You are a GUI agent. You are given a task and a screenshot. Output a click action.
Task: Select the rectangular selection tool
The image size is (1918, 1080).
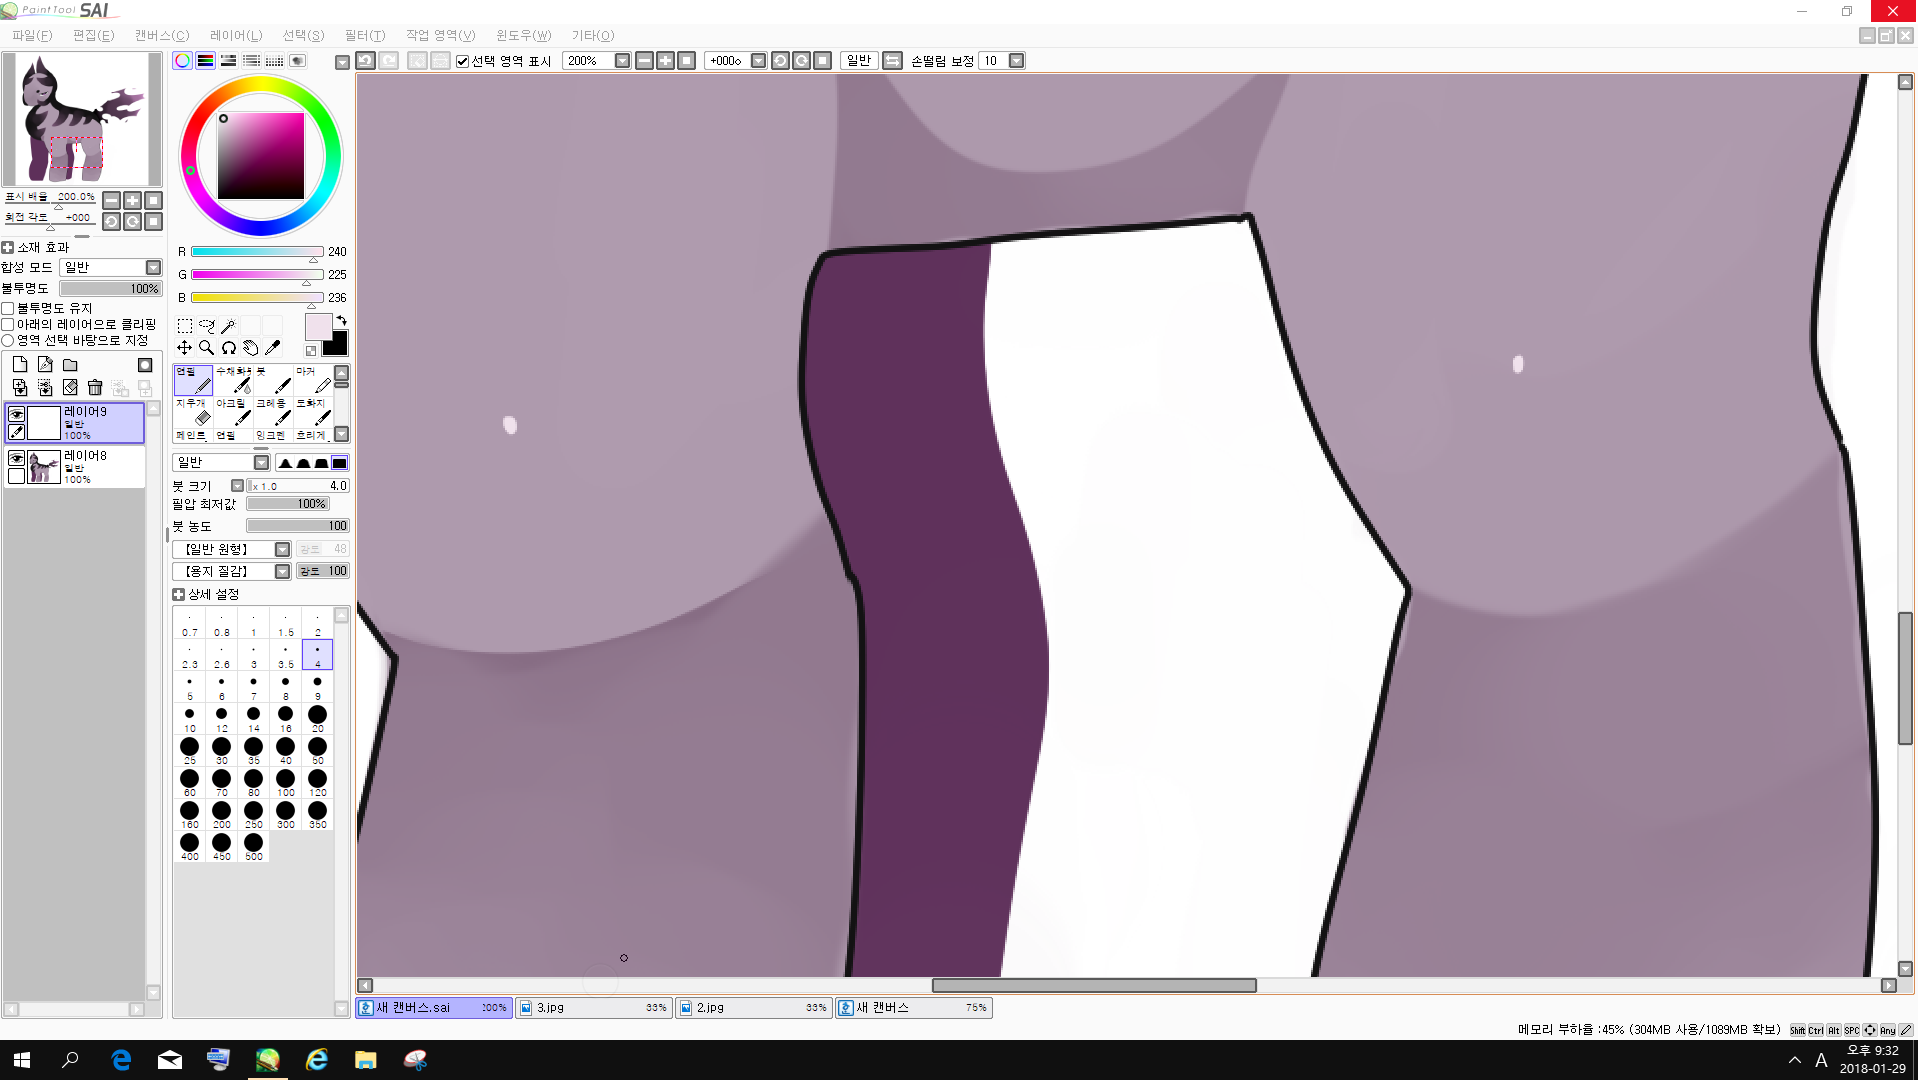coord(184,326)
